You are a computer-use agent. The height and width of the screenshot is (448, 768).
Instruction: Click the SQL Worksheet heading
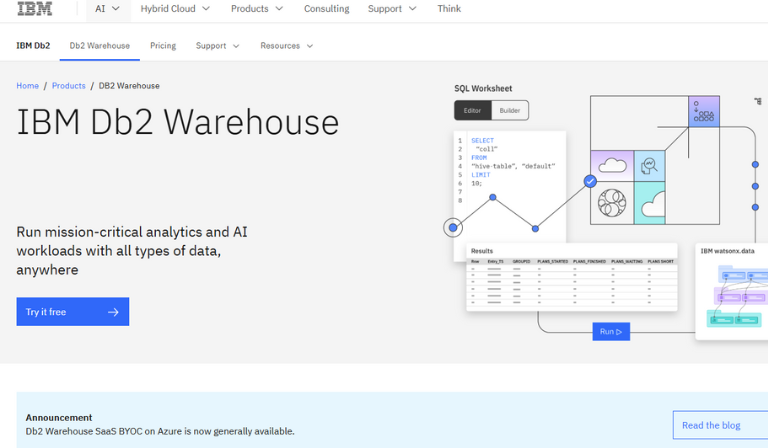483,89
